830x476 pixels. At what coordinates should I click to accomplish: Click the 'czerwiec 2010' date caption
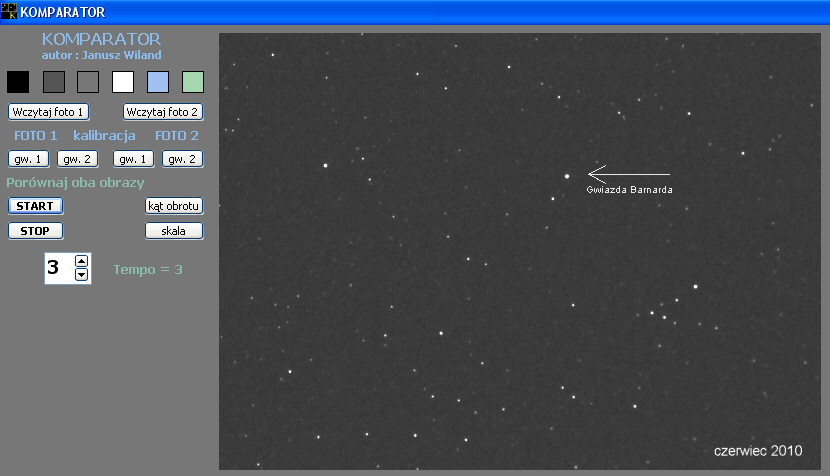pyautogui.click(x=758, y=451)
